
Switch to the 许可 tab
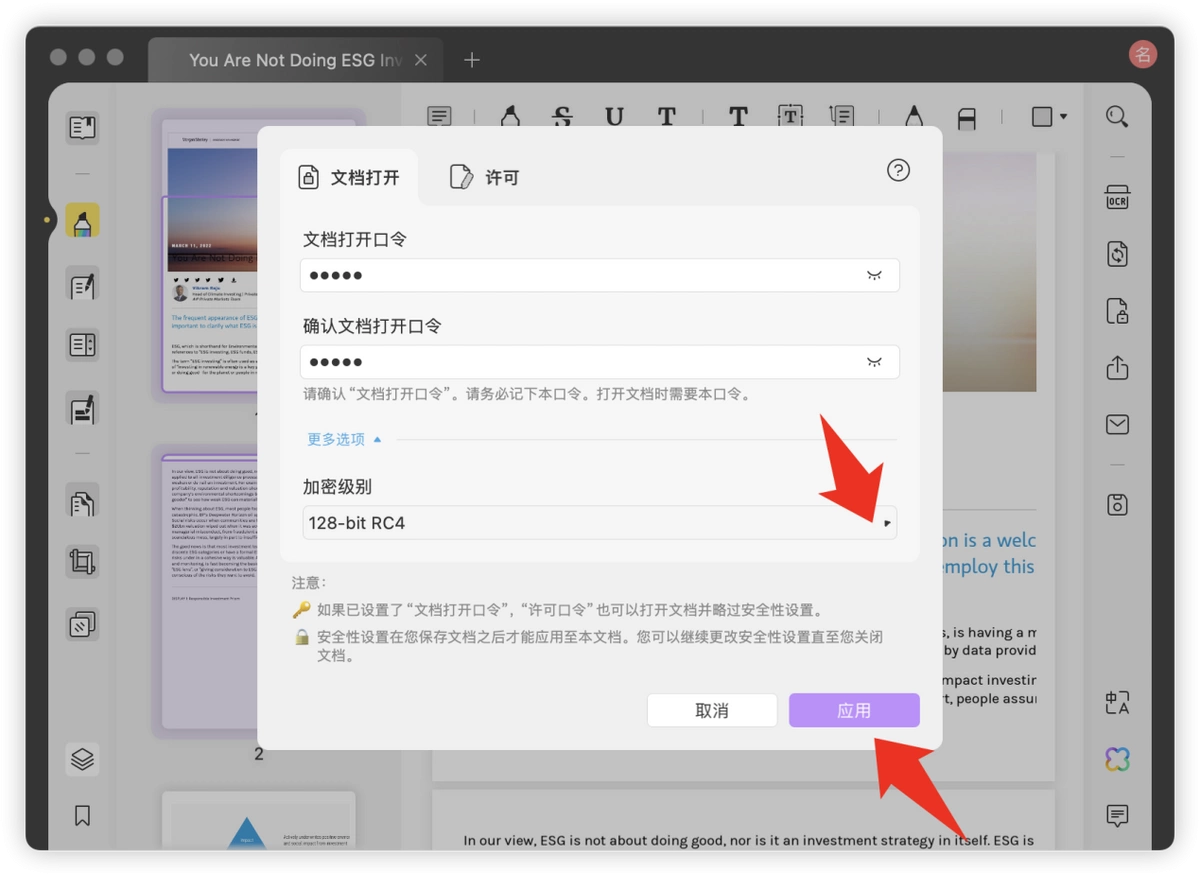pyautogui.click(x=484, y=178)
